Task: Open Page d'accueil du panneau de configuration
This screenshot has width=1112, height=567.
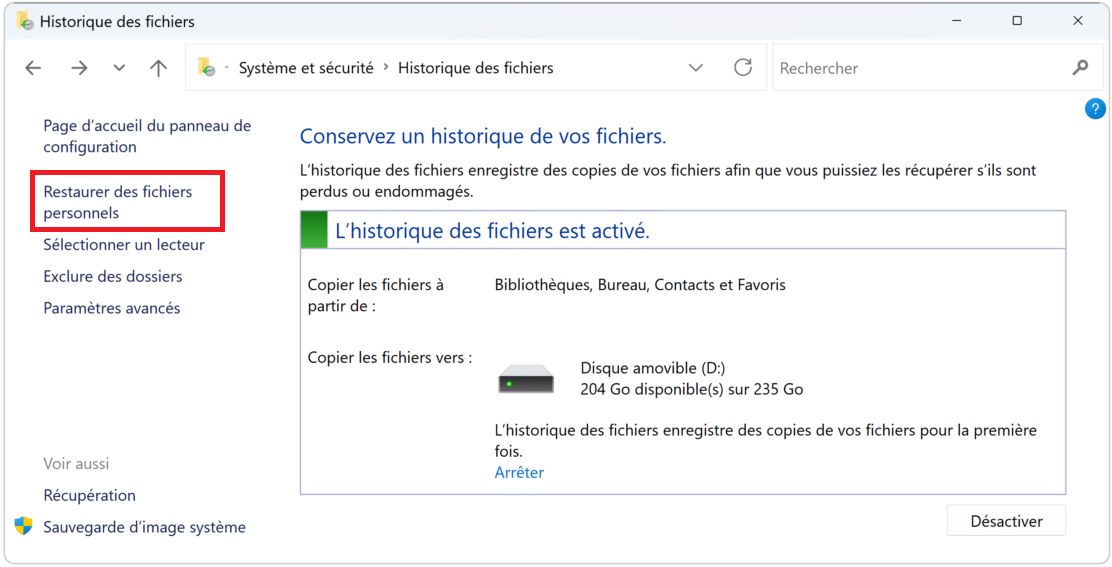Action: coord(147,136)
